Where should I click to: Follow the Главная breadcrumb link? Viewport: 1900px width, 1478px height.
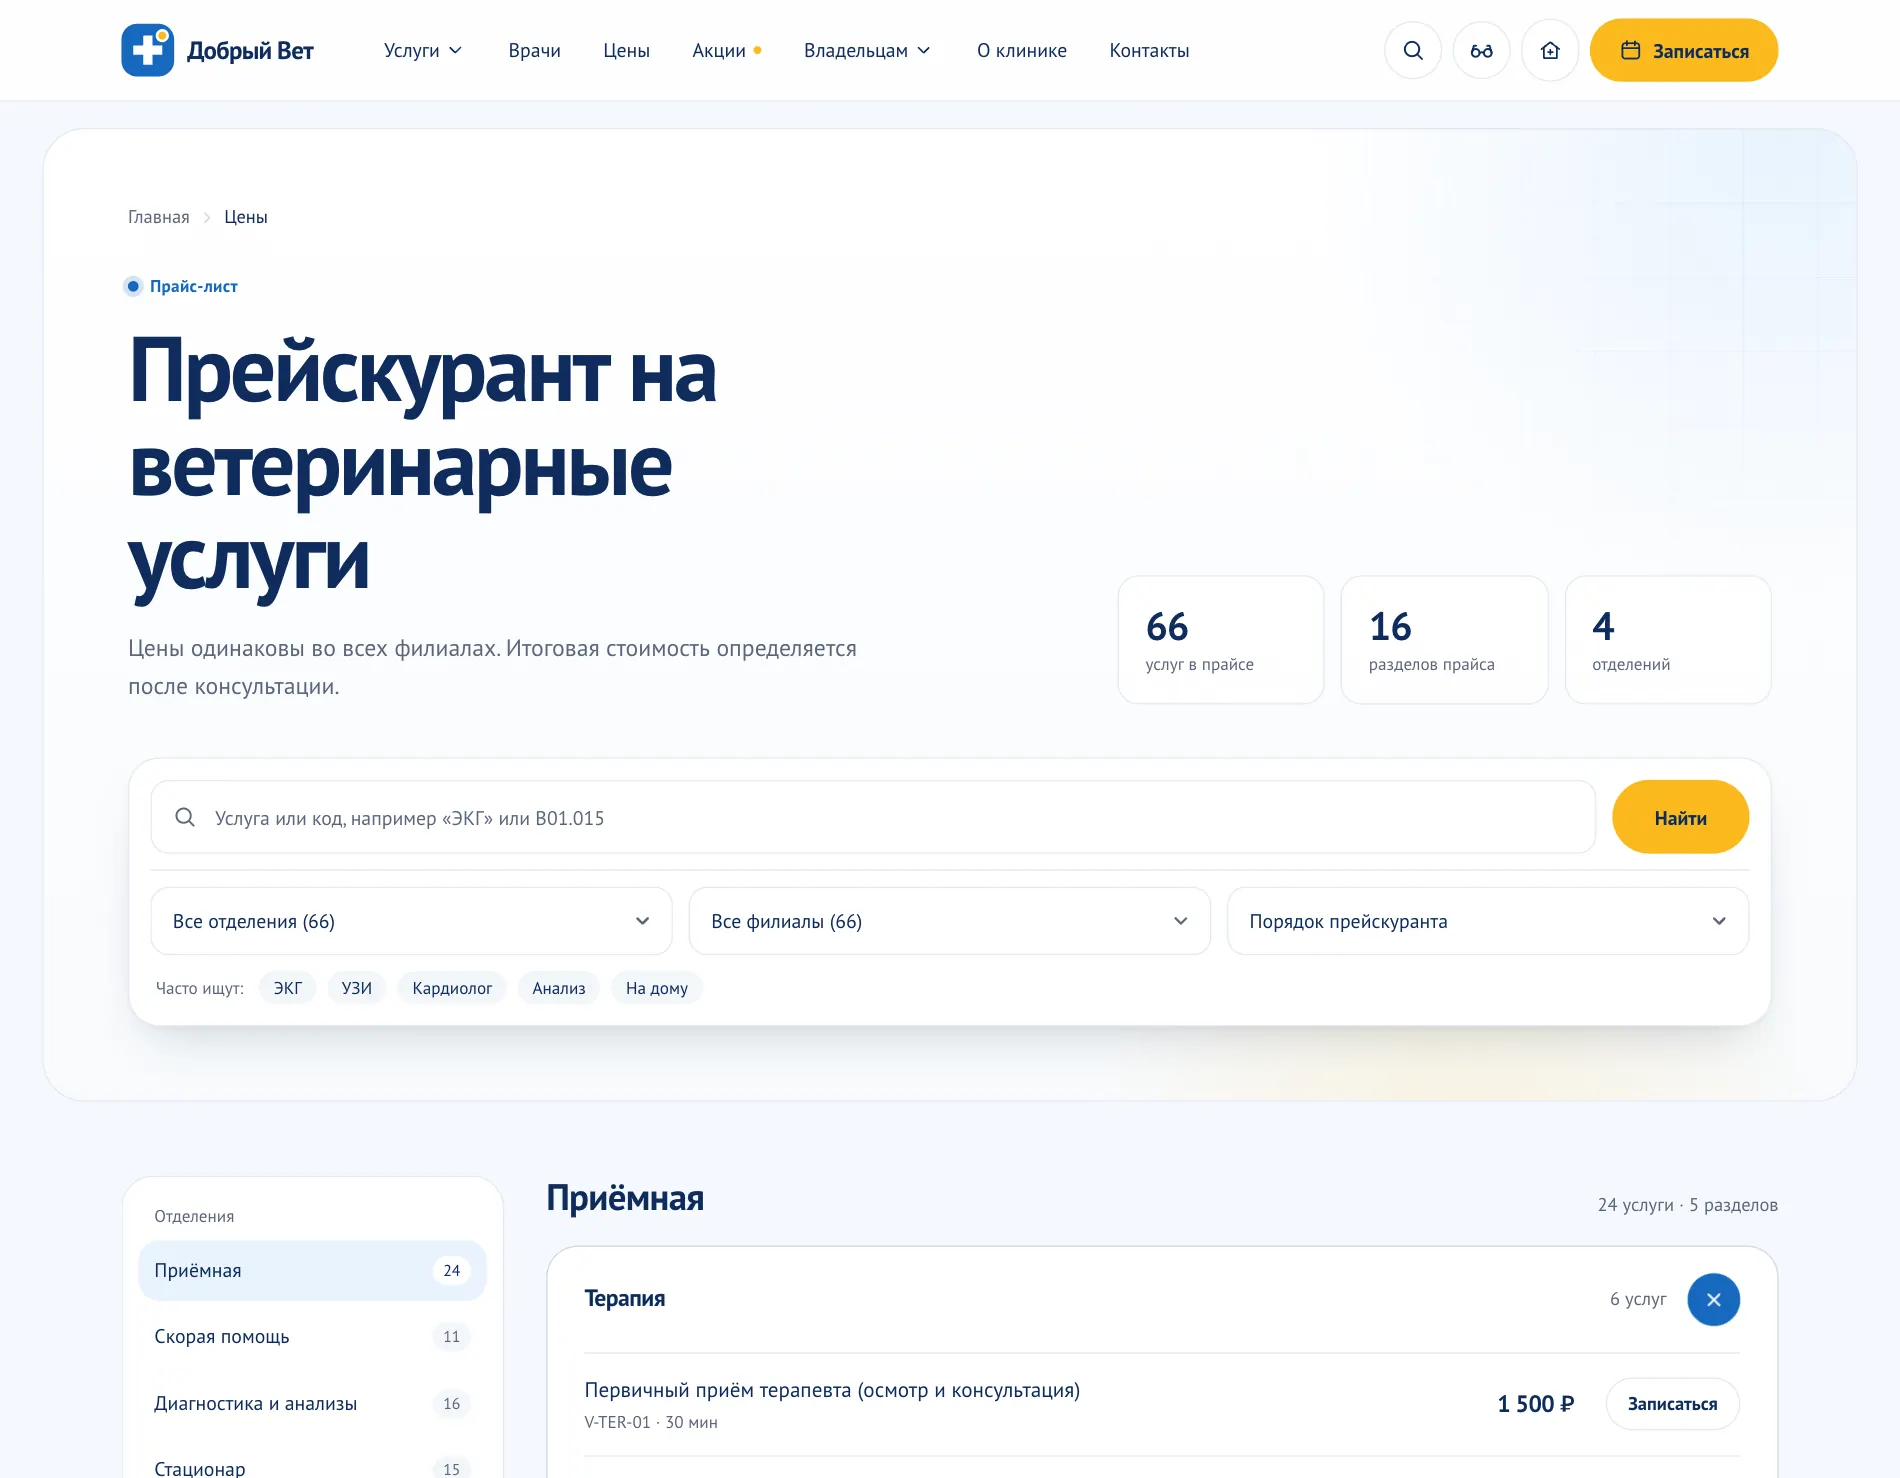point(158,217)
